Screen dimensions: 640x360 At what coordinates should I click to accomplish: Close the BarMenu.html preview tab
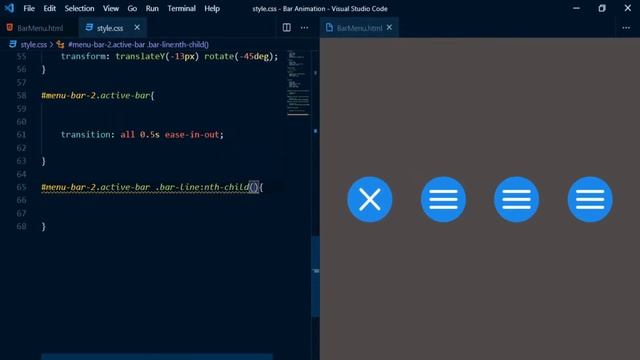pos(389,27)
